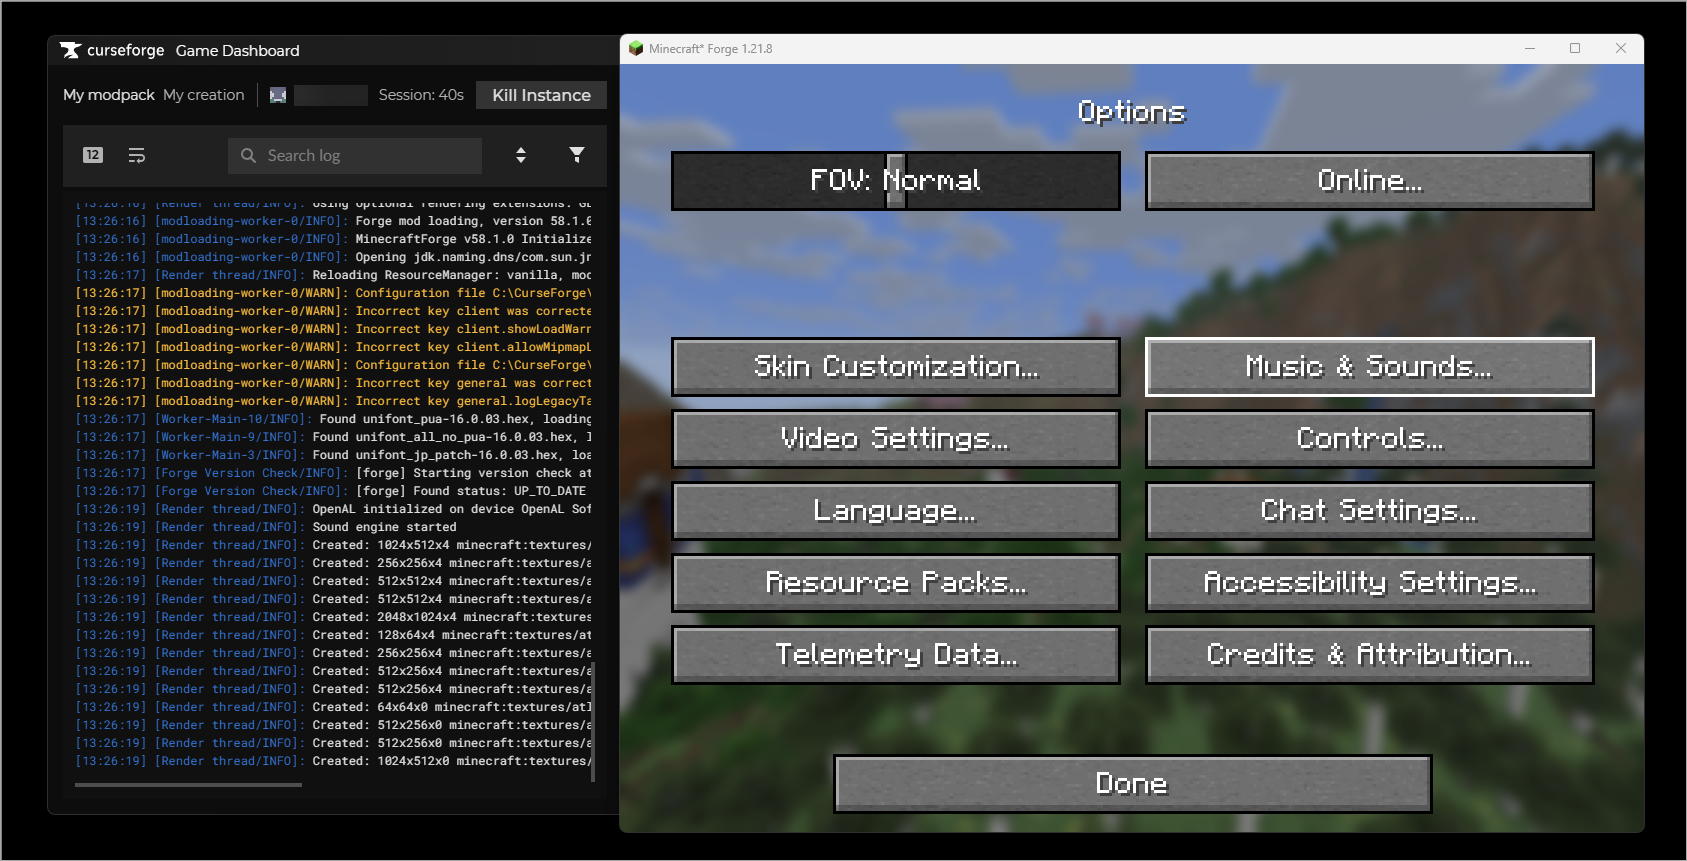The width and height of the screenshot is (1687, 861).
Task: Click the My modpack title text
Action: pos(109,95)
